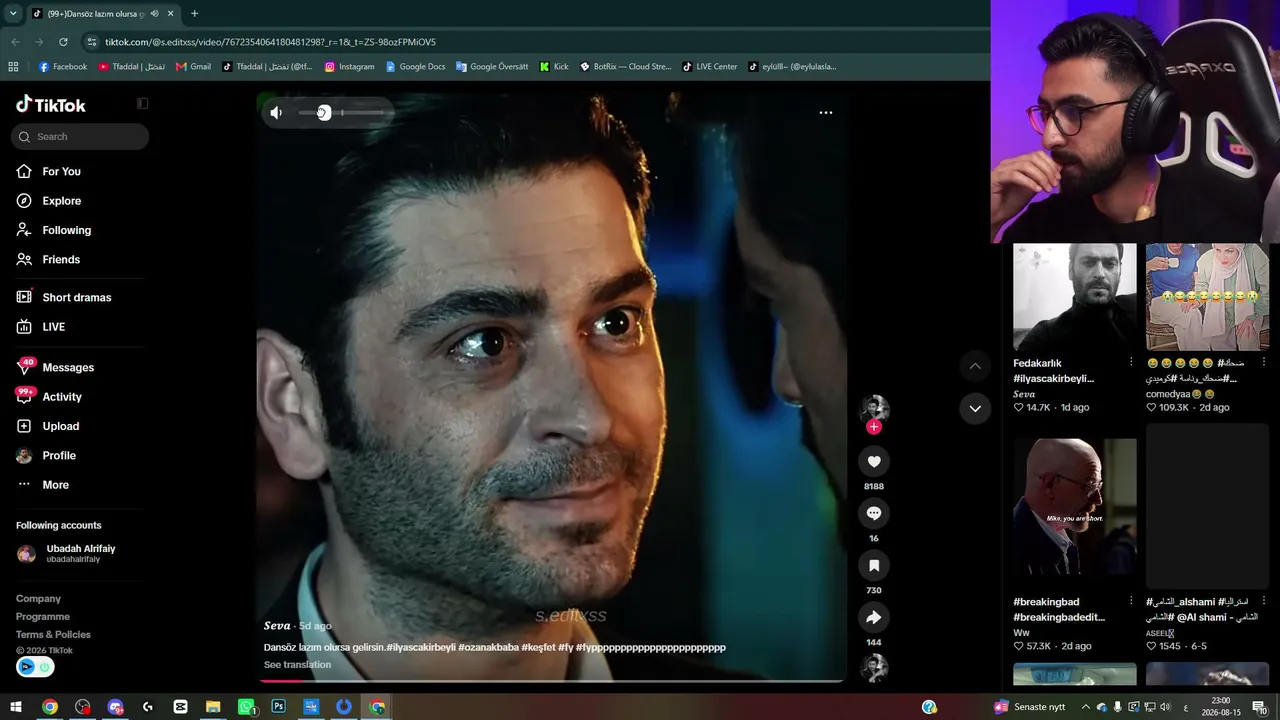Reload the page in Chrome
Viewport: 1280px width, 720px height.
point(63,42)
